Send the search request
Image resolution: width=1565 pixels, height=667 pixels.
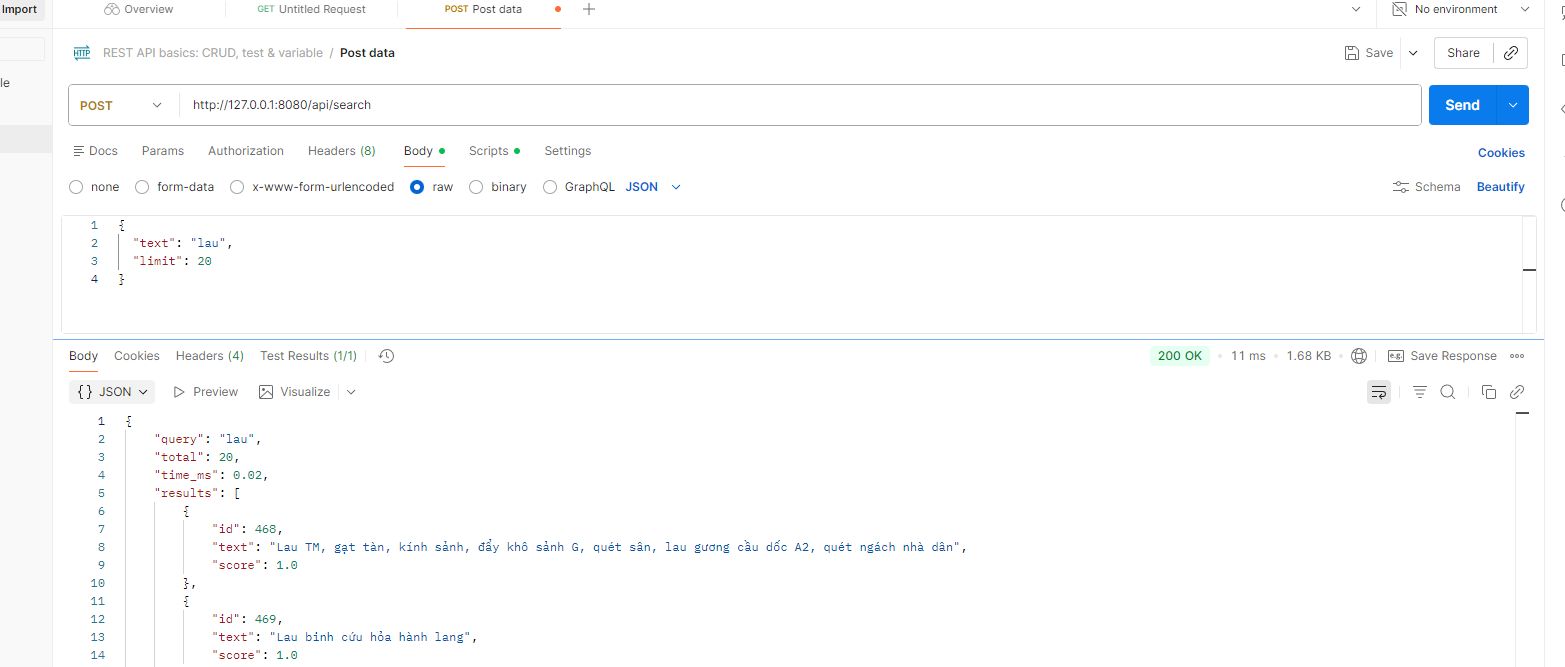1461,104
